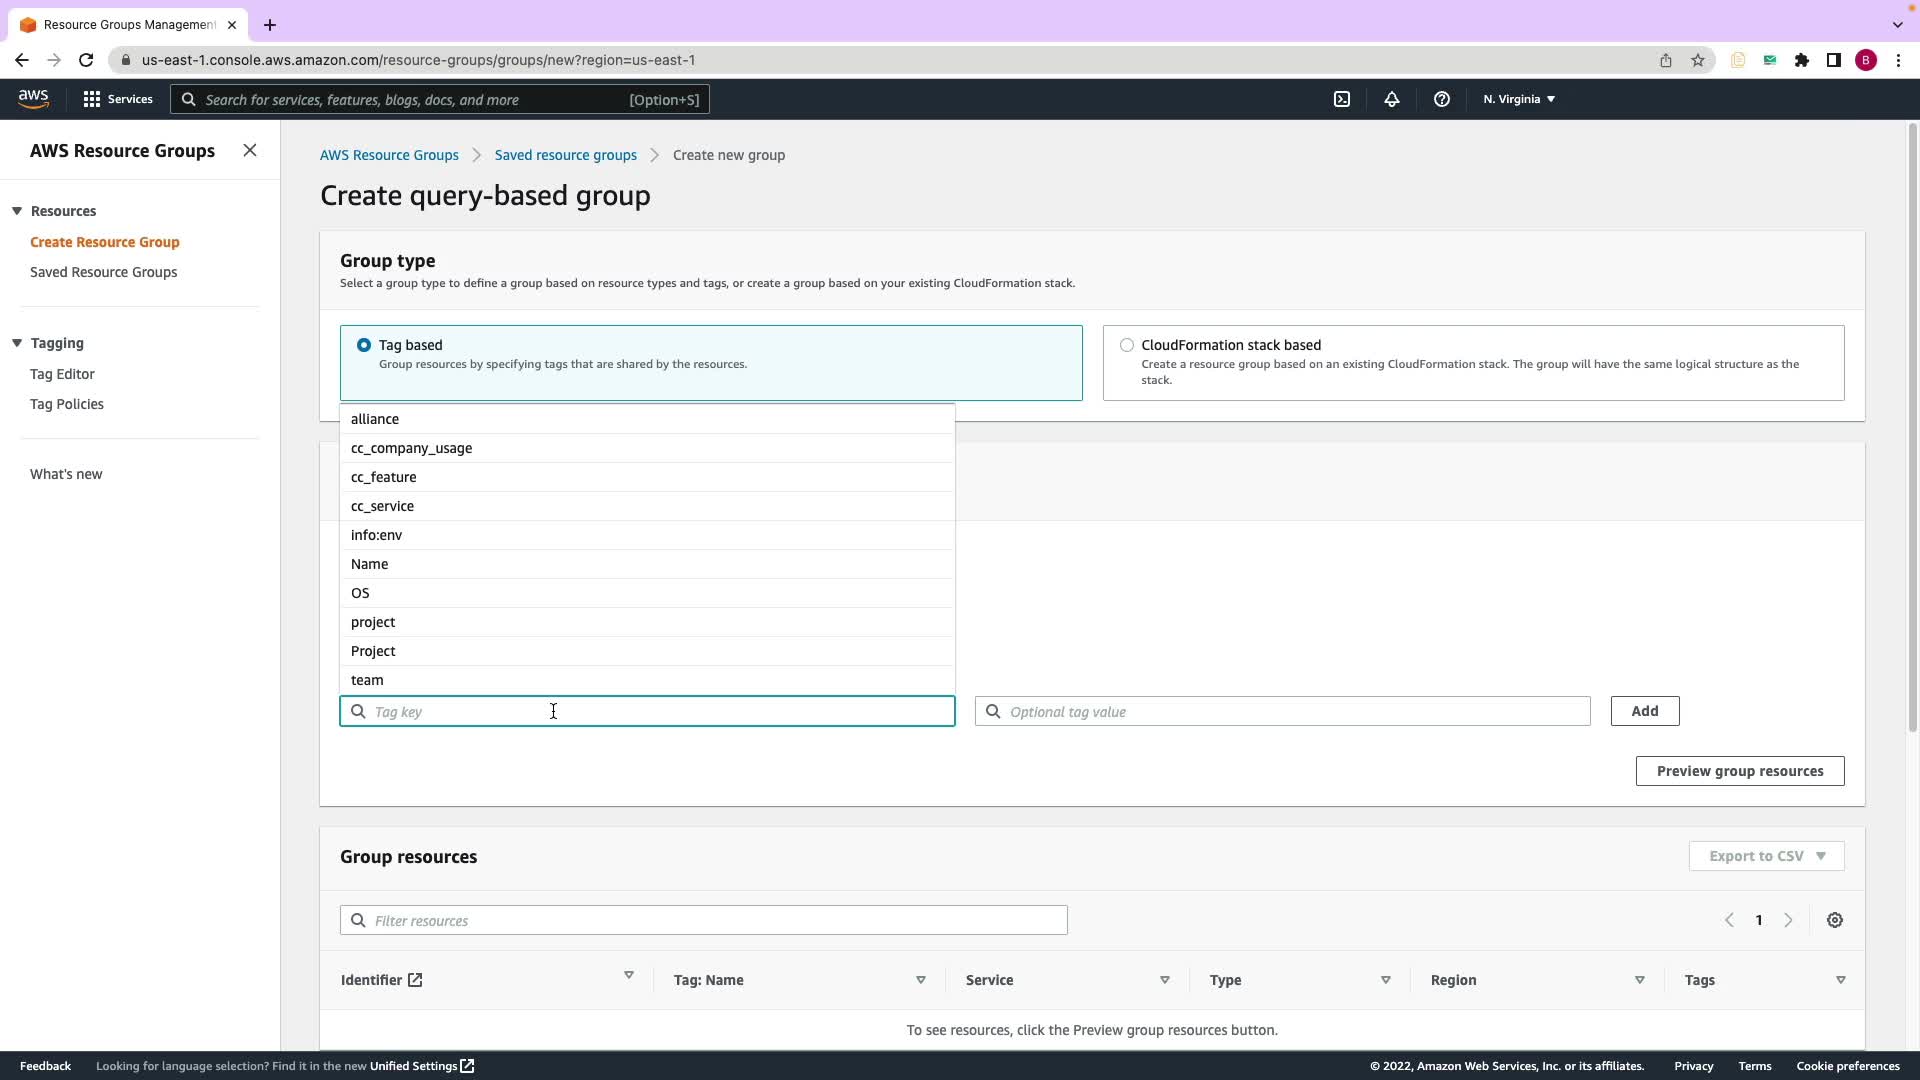Click next page arrow in Group resources
1920x1080 pixels.
point(1788,920)
